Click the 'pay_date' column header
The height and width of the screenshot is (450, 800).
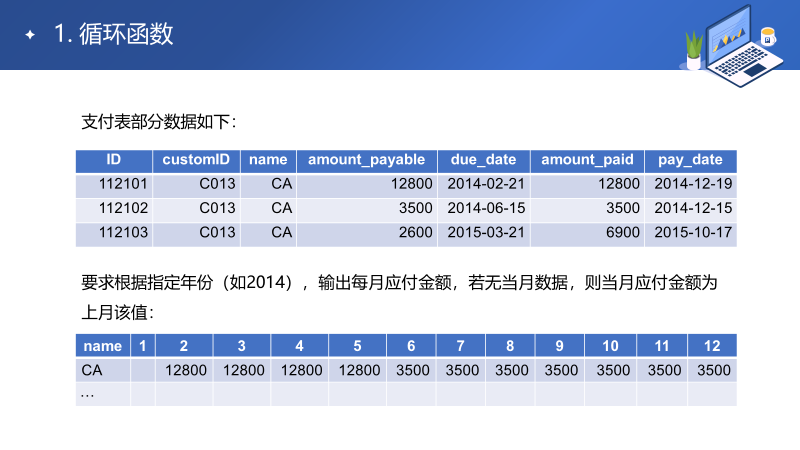(x=690, y=160)
